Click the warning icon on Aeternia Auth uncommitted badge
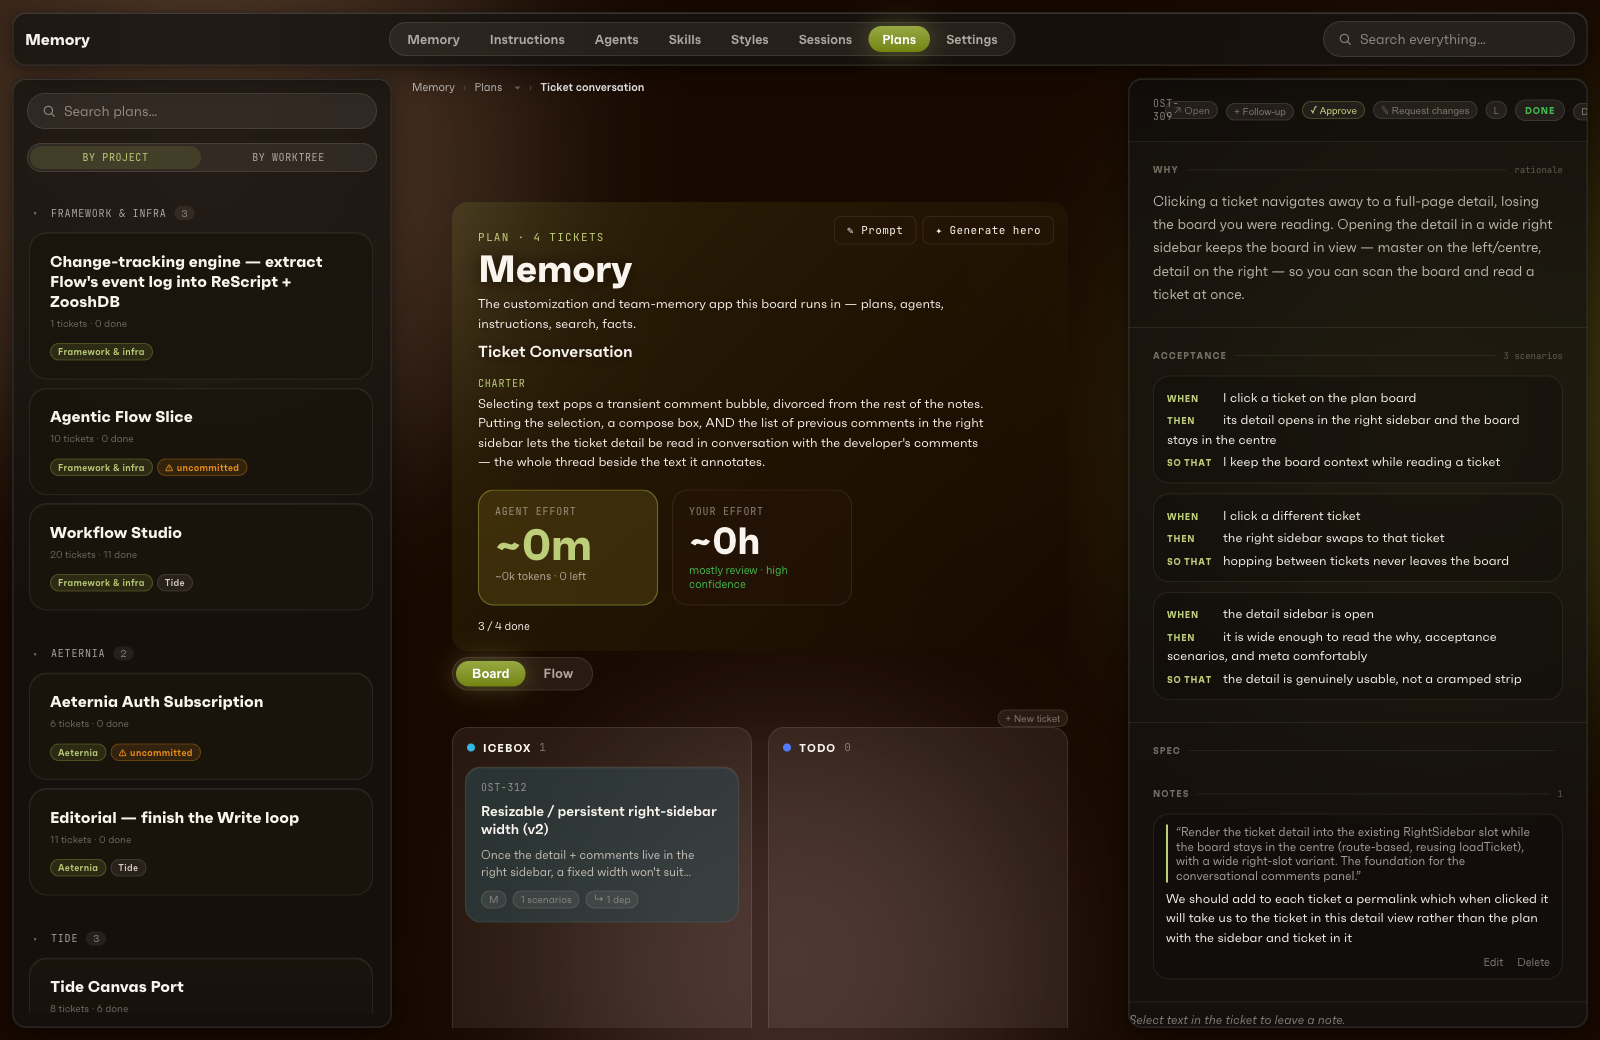Viewport: 1600px width, 1040px height. pyautogui.click(x=122, y=753)
